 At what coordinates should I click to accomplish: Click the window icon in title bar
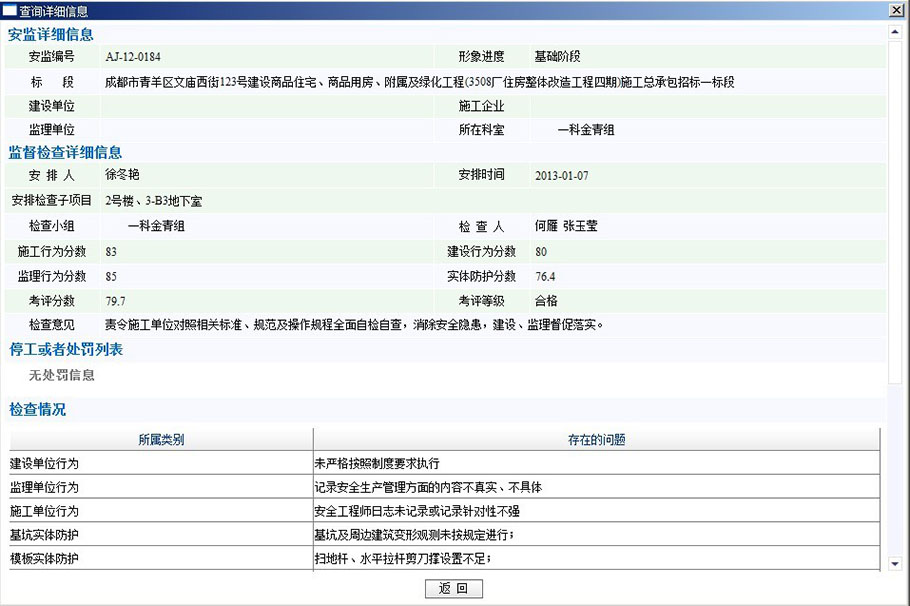click(9, 10)
